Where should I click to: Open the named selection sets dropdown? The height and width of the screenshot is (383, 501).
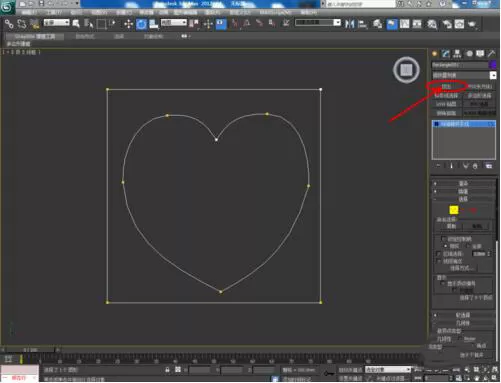click(x=318, y=22)
